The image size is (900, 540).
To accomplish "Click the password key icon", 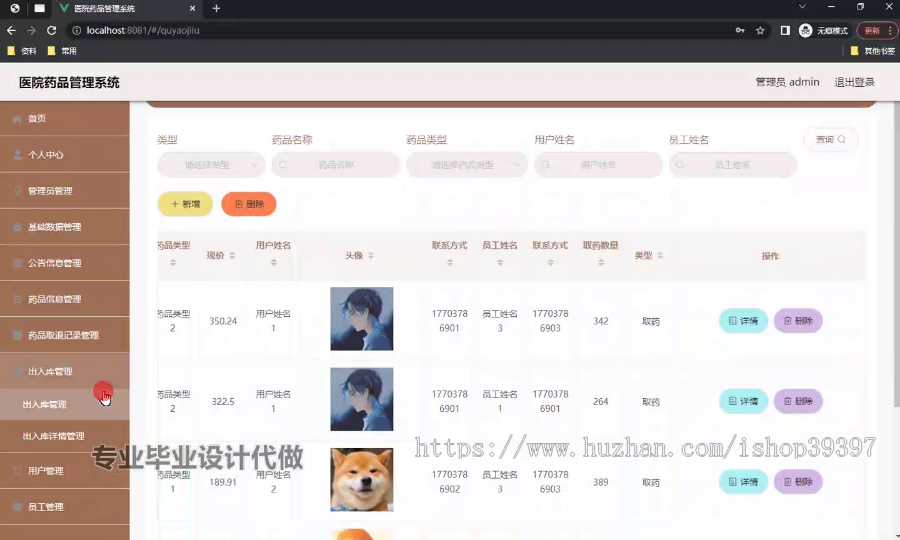I will (x=740, y=30).
